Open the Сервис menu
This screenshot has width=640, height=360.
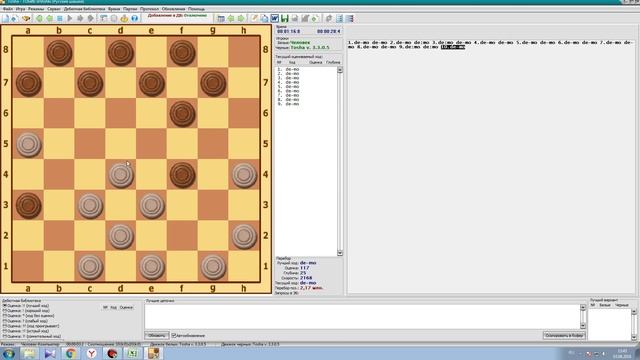coord(53,9)
